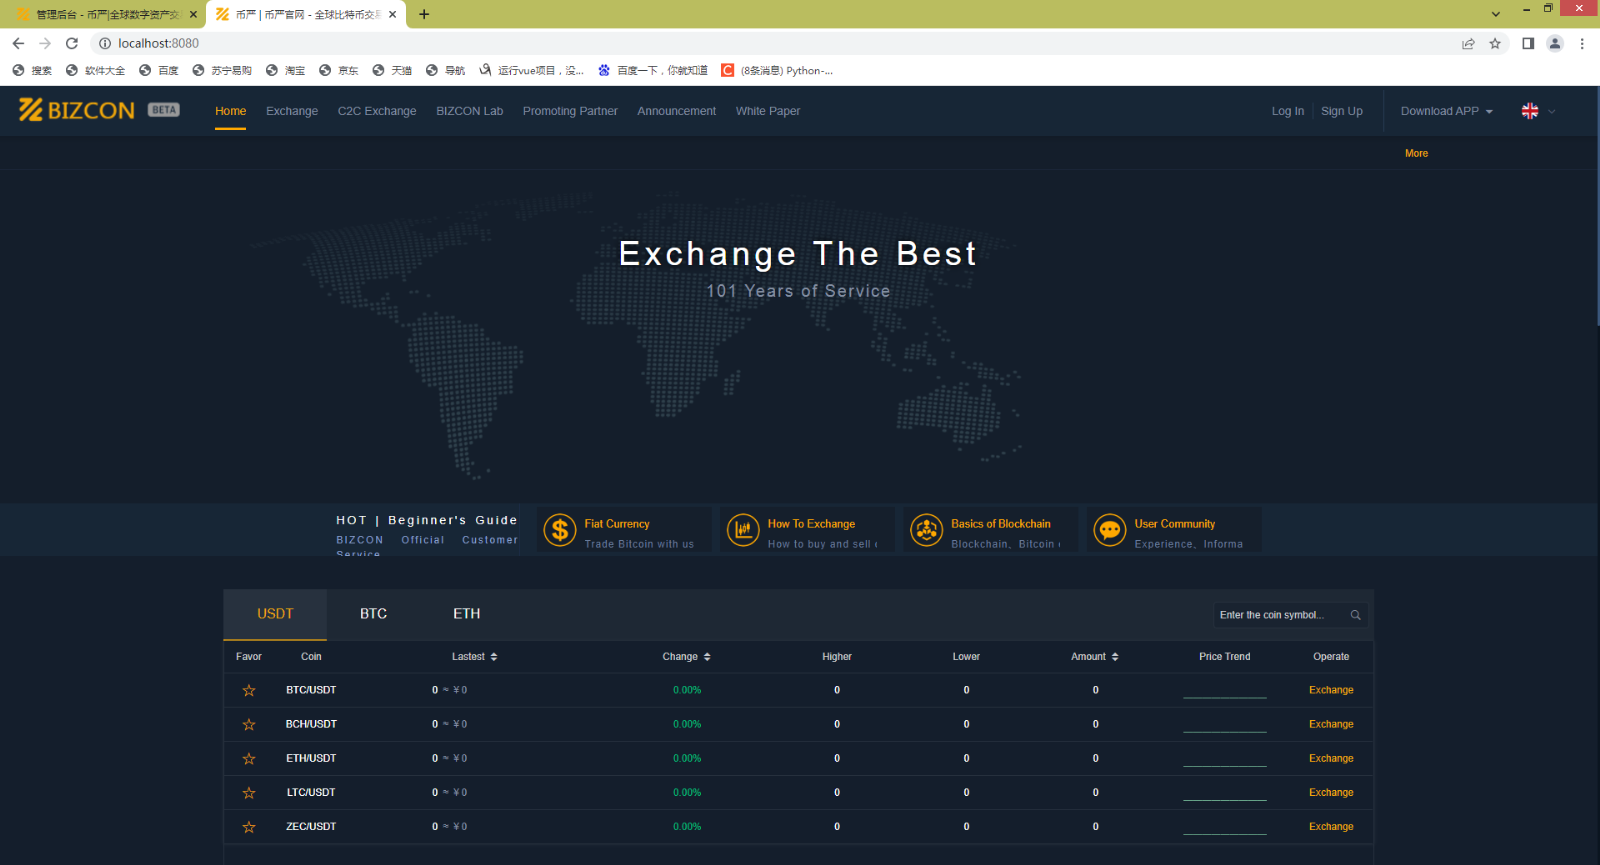Open the Download APP dropdown
The width and height of the screenshot is (1600, 865).
(x=1446, y=111)
